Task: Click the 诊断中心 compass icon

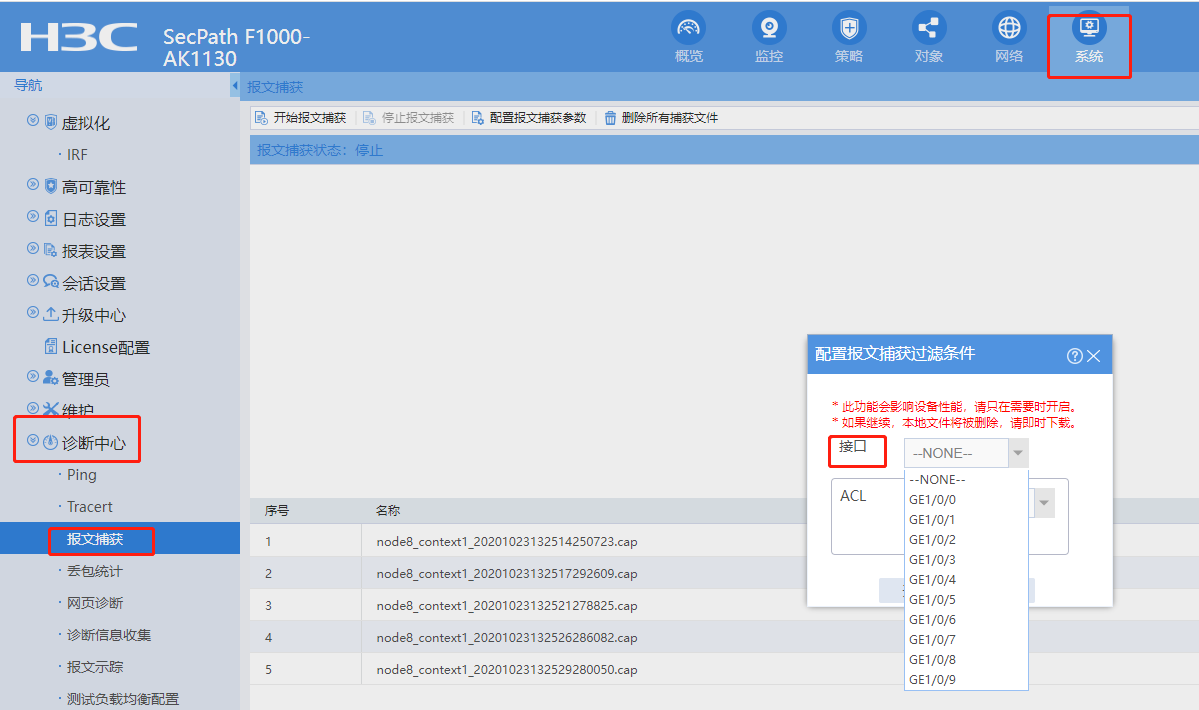Action: [50, 442]
